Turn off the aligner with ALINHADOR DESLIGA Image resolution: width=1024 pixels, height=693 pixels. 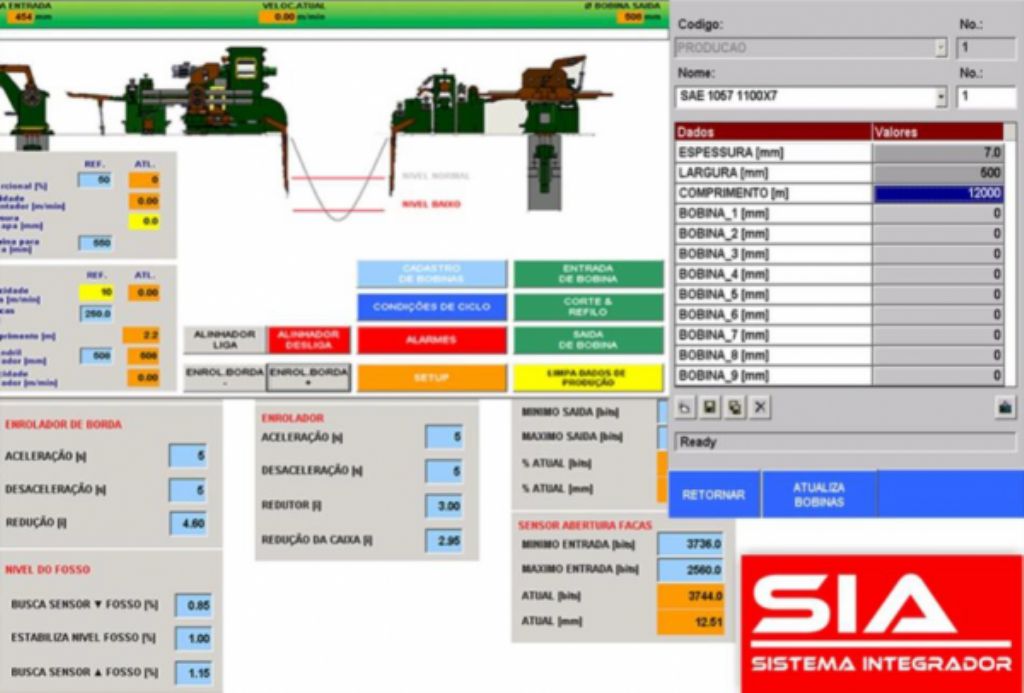[x=308, y=340]
